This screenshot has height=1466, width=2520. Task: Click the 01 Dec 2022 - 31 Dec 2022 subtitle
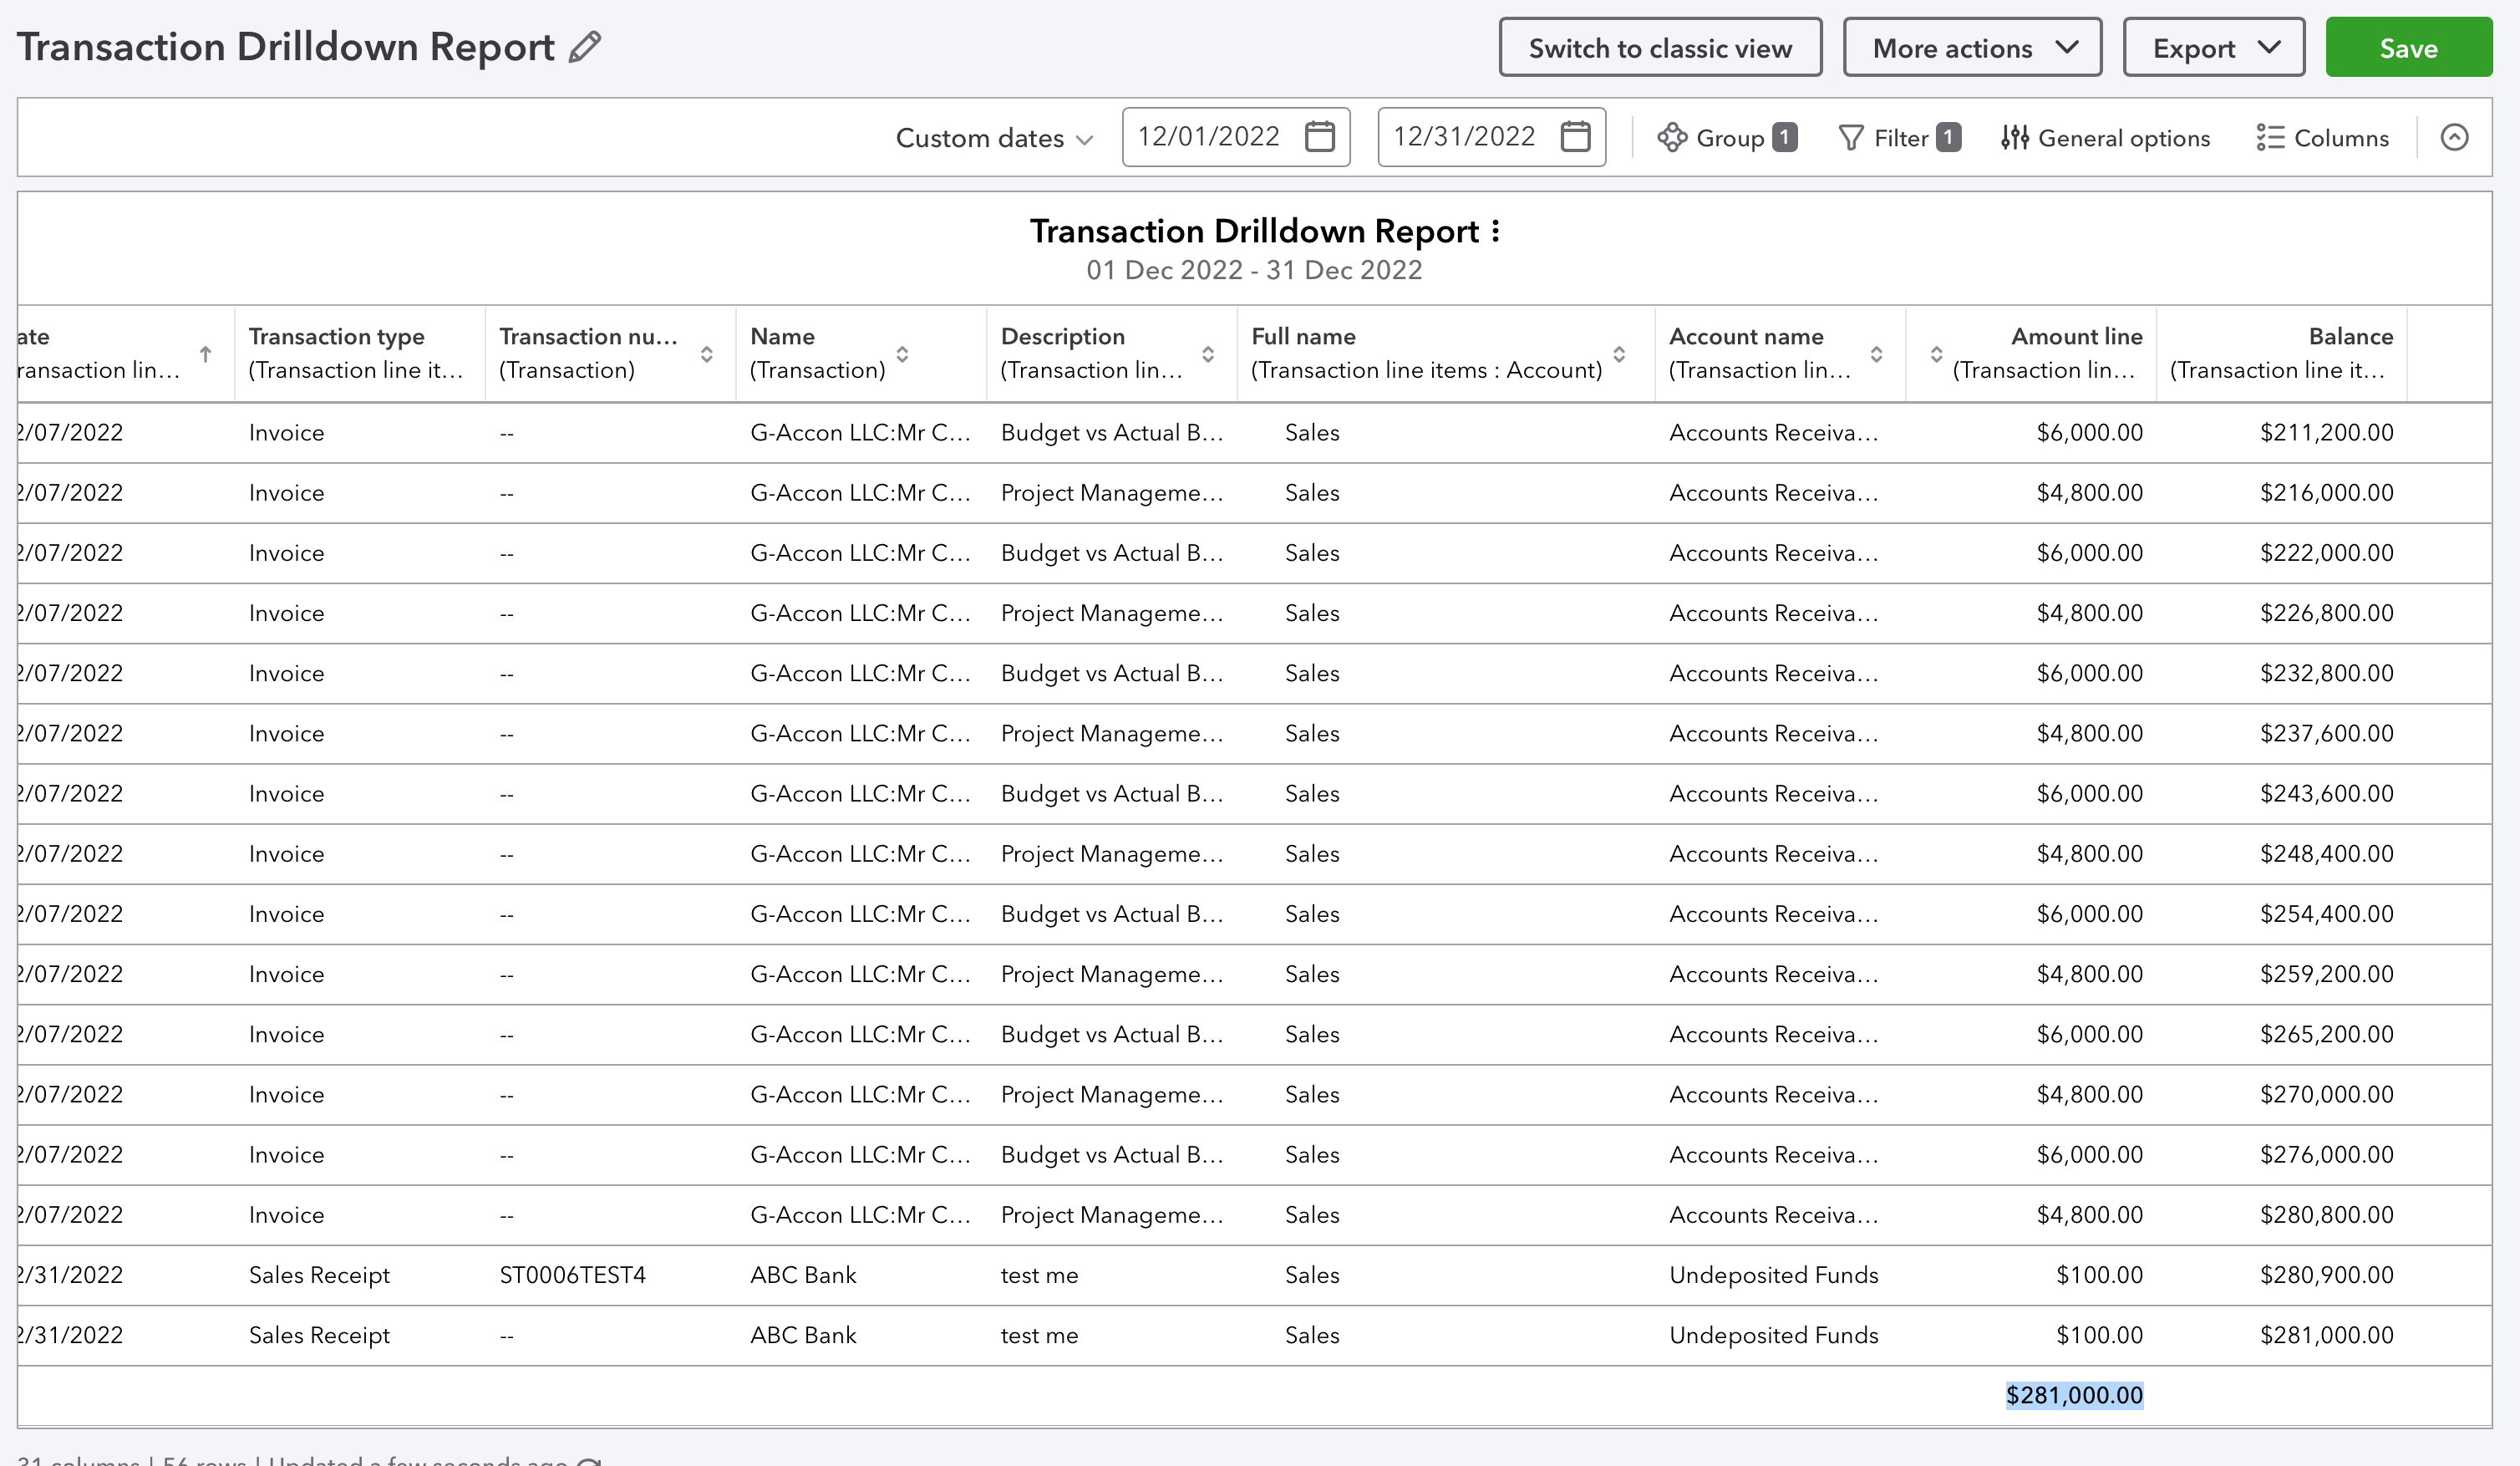1254,270
